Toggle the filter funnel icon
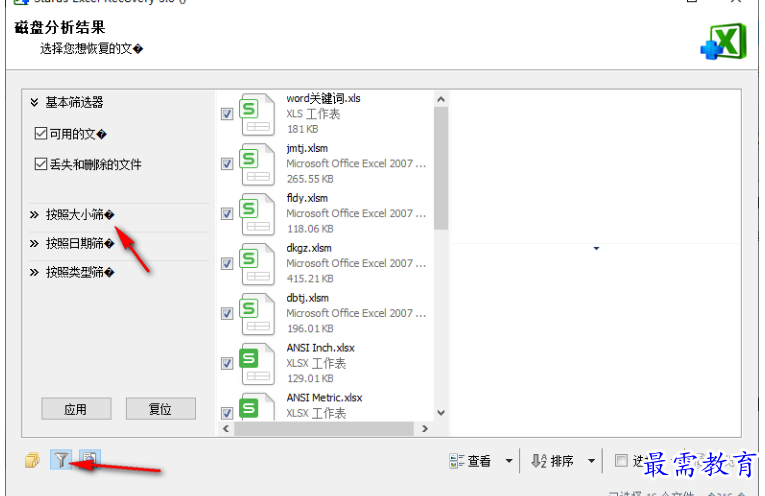The height and width of the screenshot is (496, 765). point(61,459)
